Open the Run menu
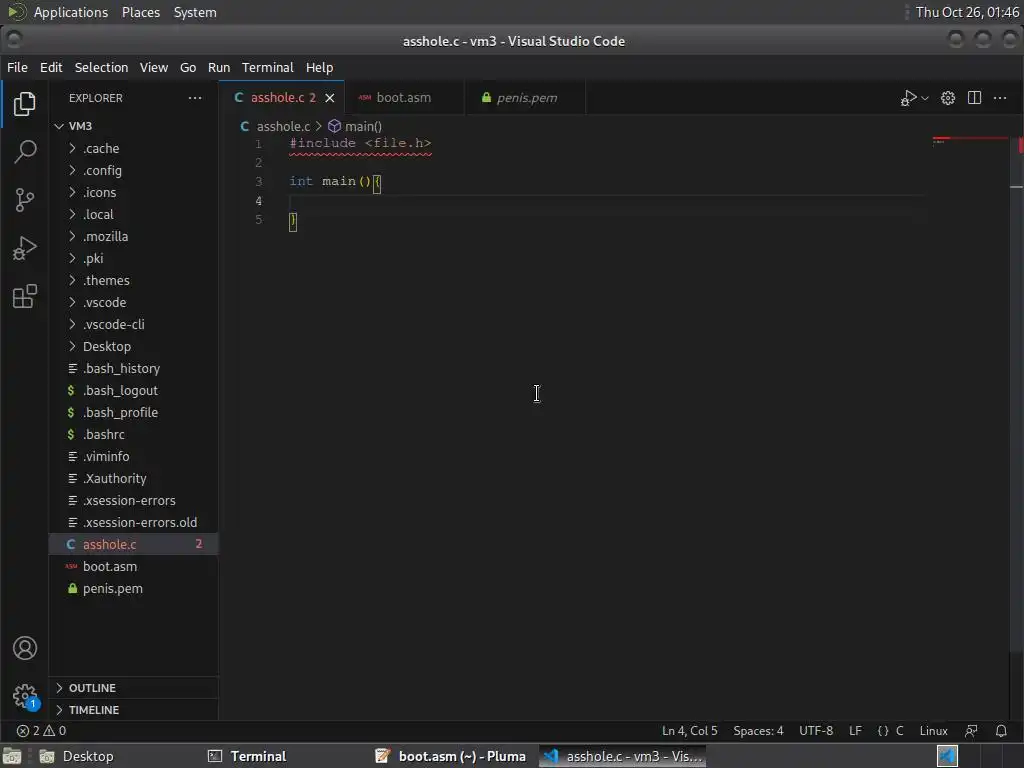This screenshot has height=768, width=1024. pyautogui.click(x=219, y=67)
